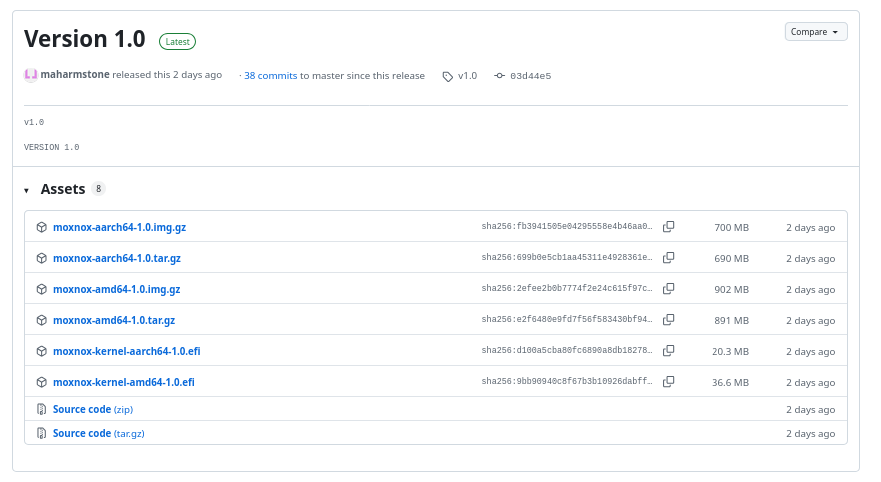Click the Assets heading

tap(63, 189)
